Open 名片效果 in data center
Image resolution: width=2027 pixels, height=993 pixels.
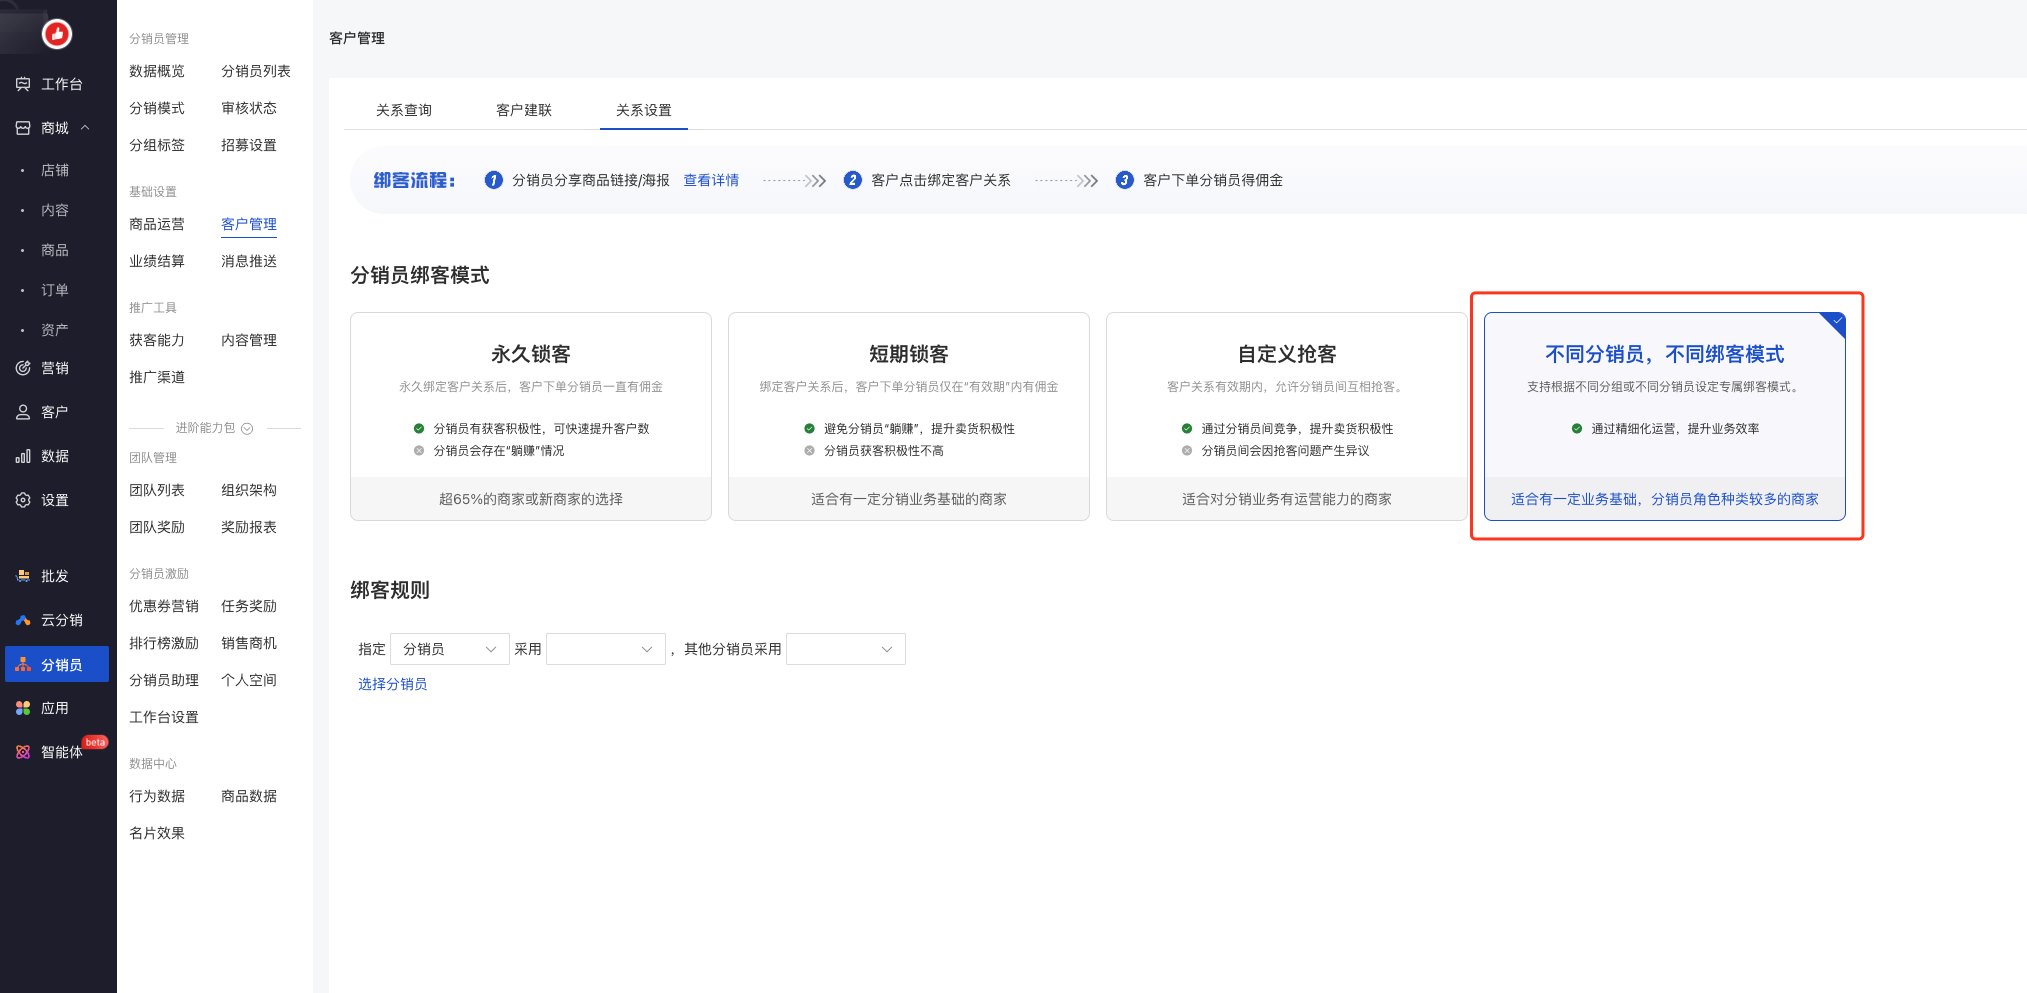coord(157,833)
